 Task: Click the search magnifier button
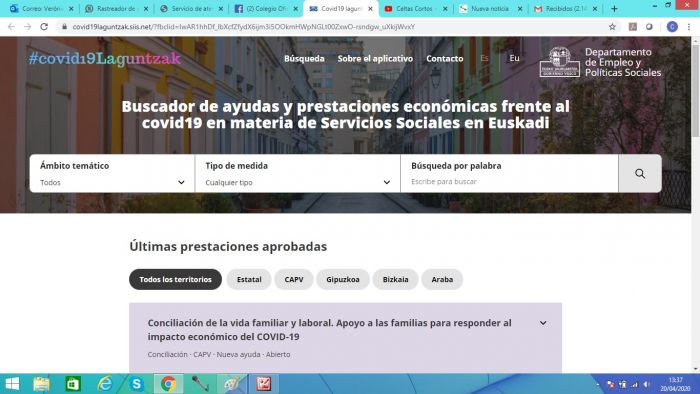pos(640,174)
